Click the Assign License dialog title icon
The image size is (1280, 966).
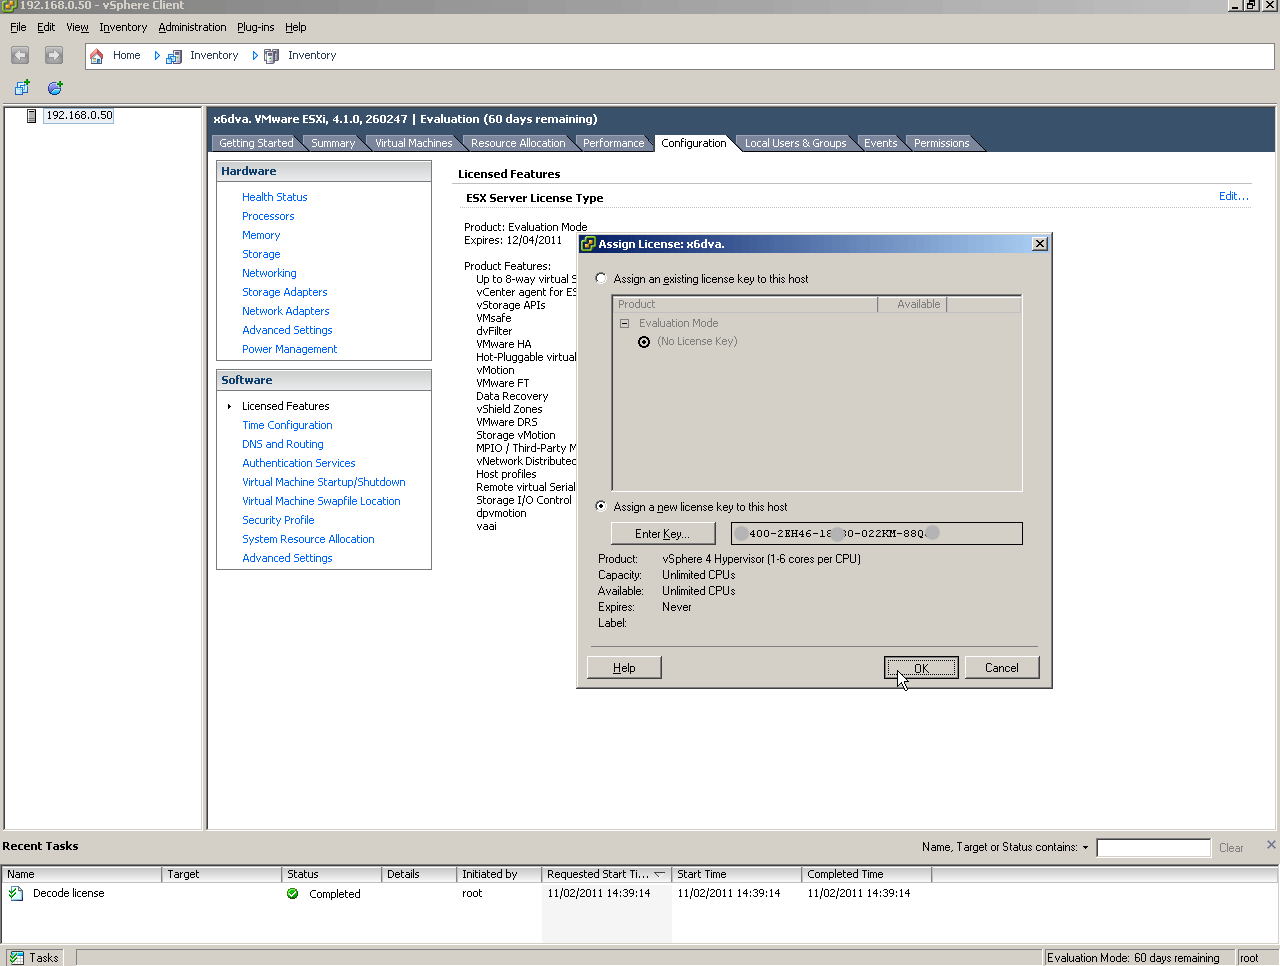click(588, 244)
